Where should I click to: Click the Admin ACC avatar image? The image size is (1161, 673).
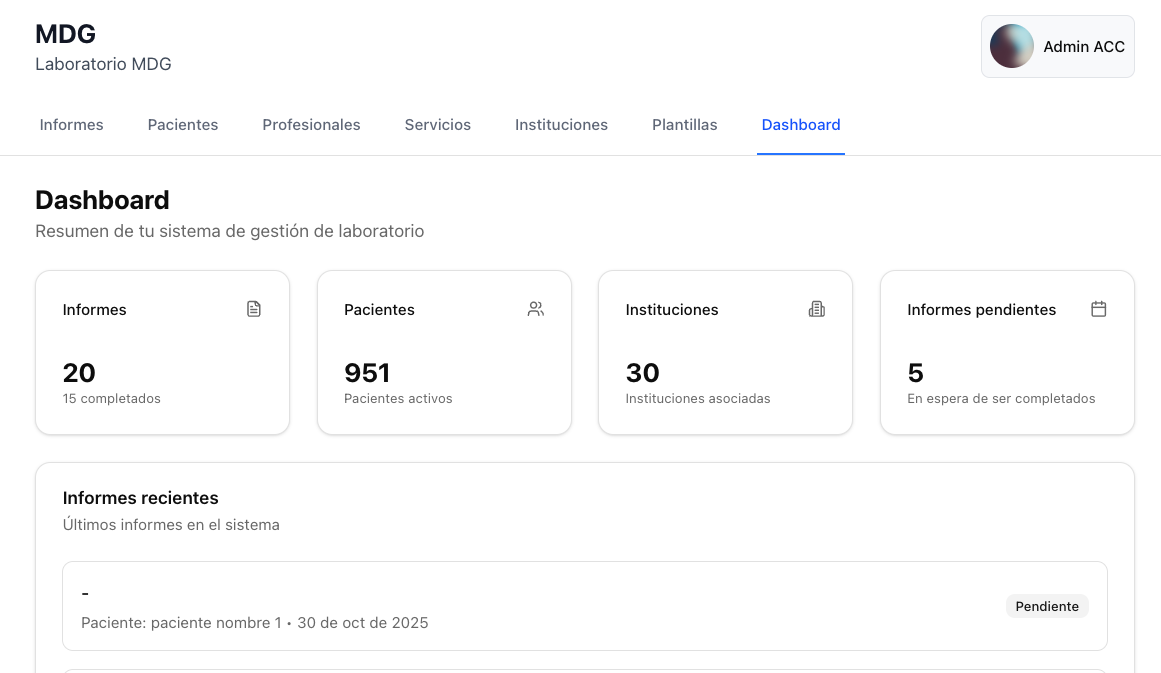point(1012,46)
